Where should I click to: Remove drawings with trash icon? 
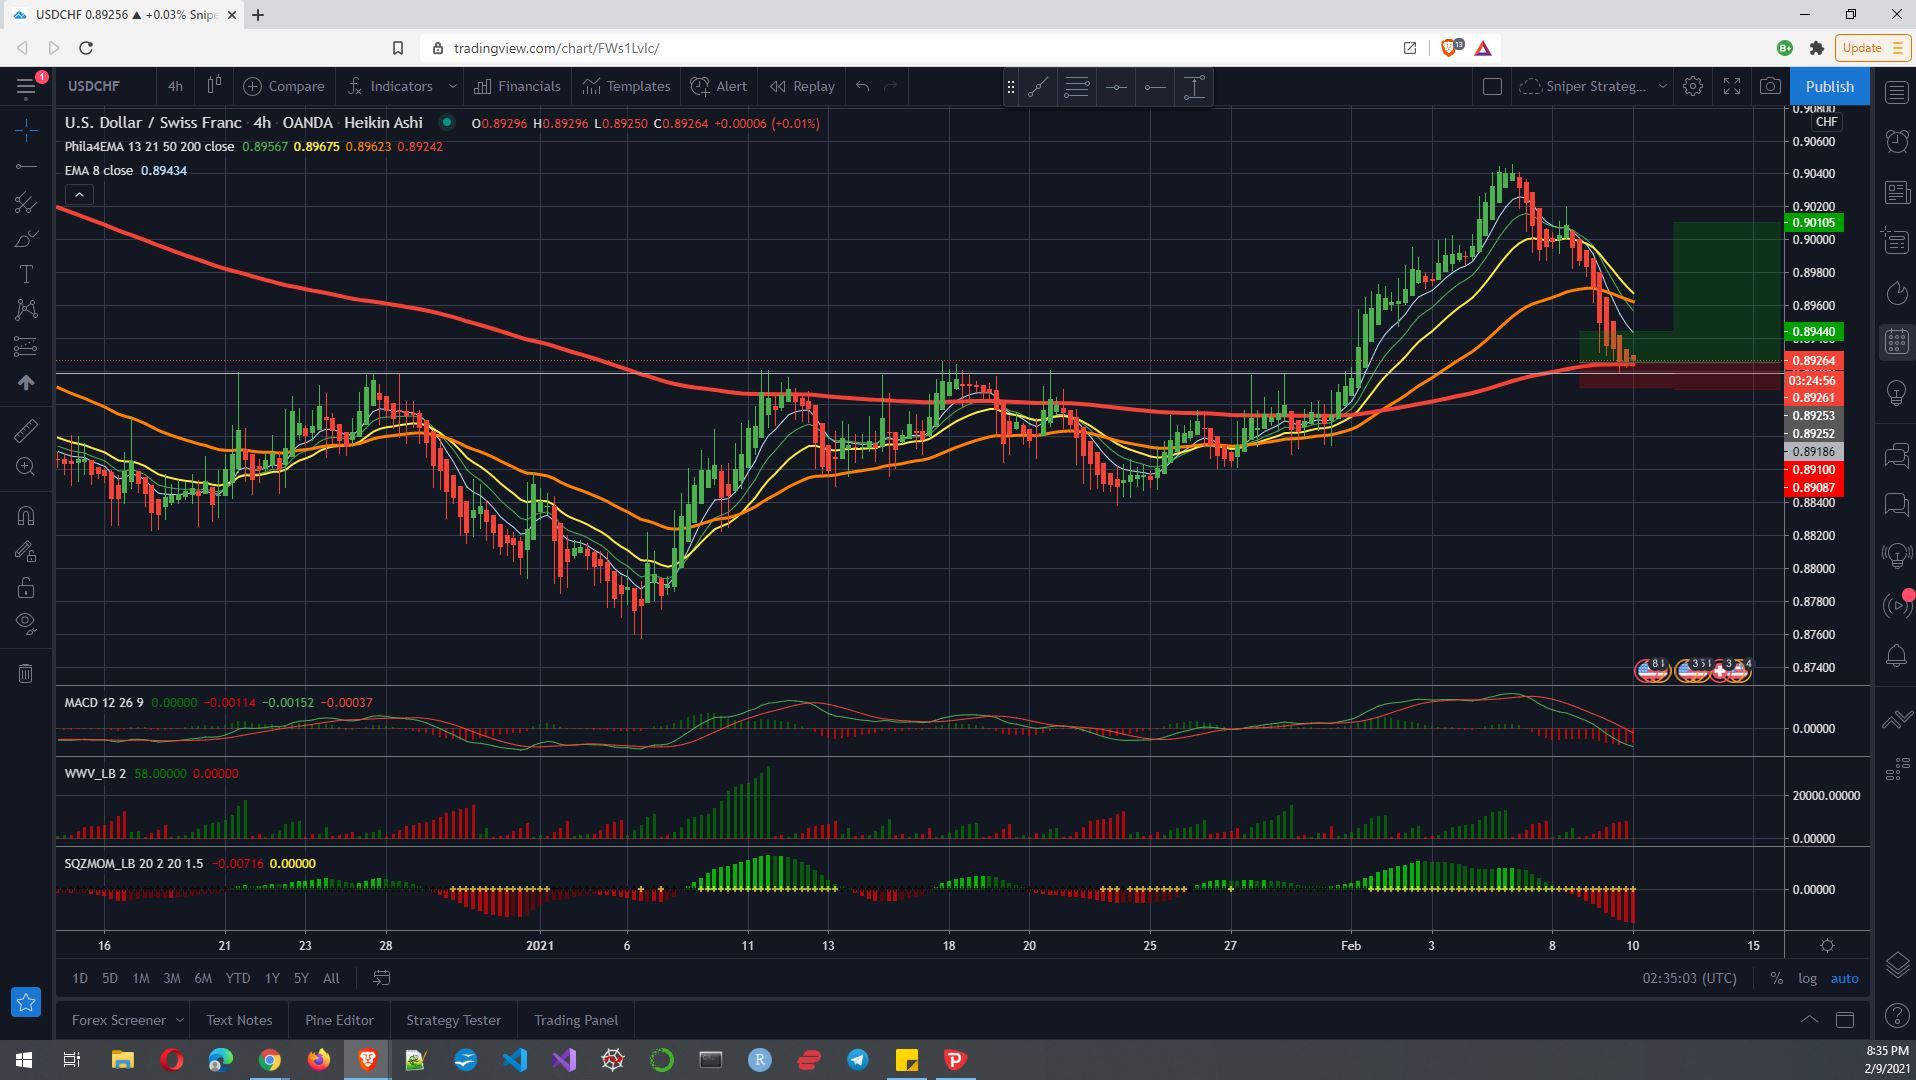click(27, 673)
